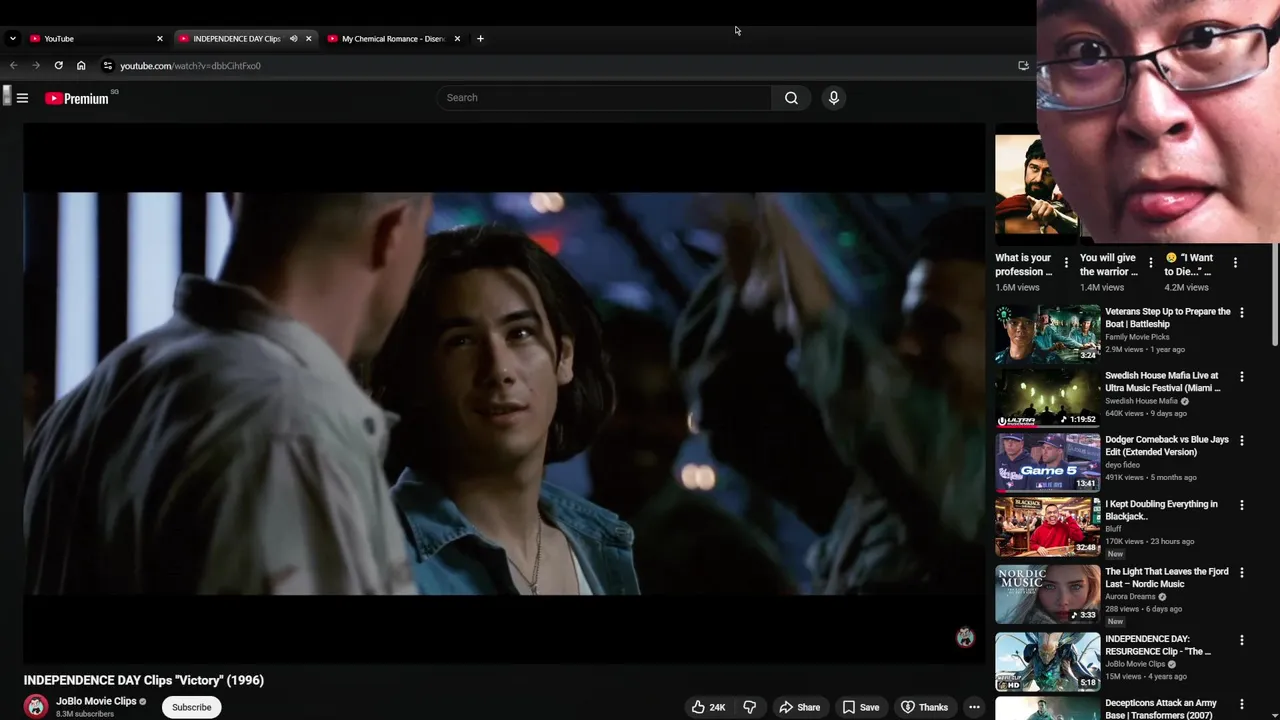
Task: Search with voice microphone icon
Action: pyautogui.click(x=833, y=98)
